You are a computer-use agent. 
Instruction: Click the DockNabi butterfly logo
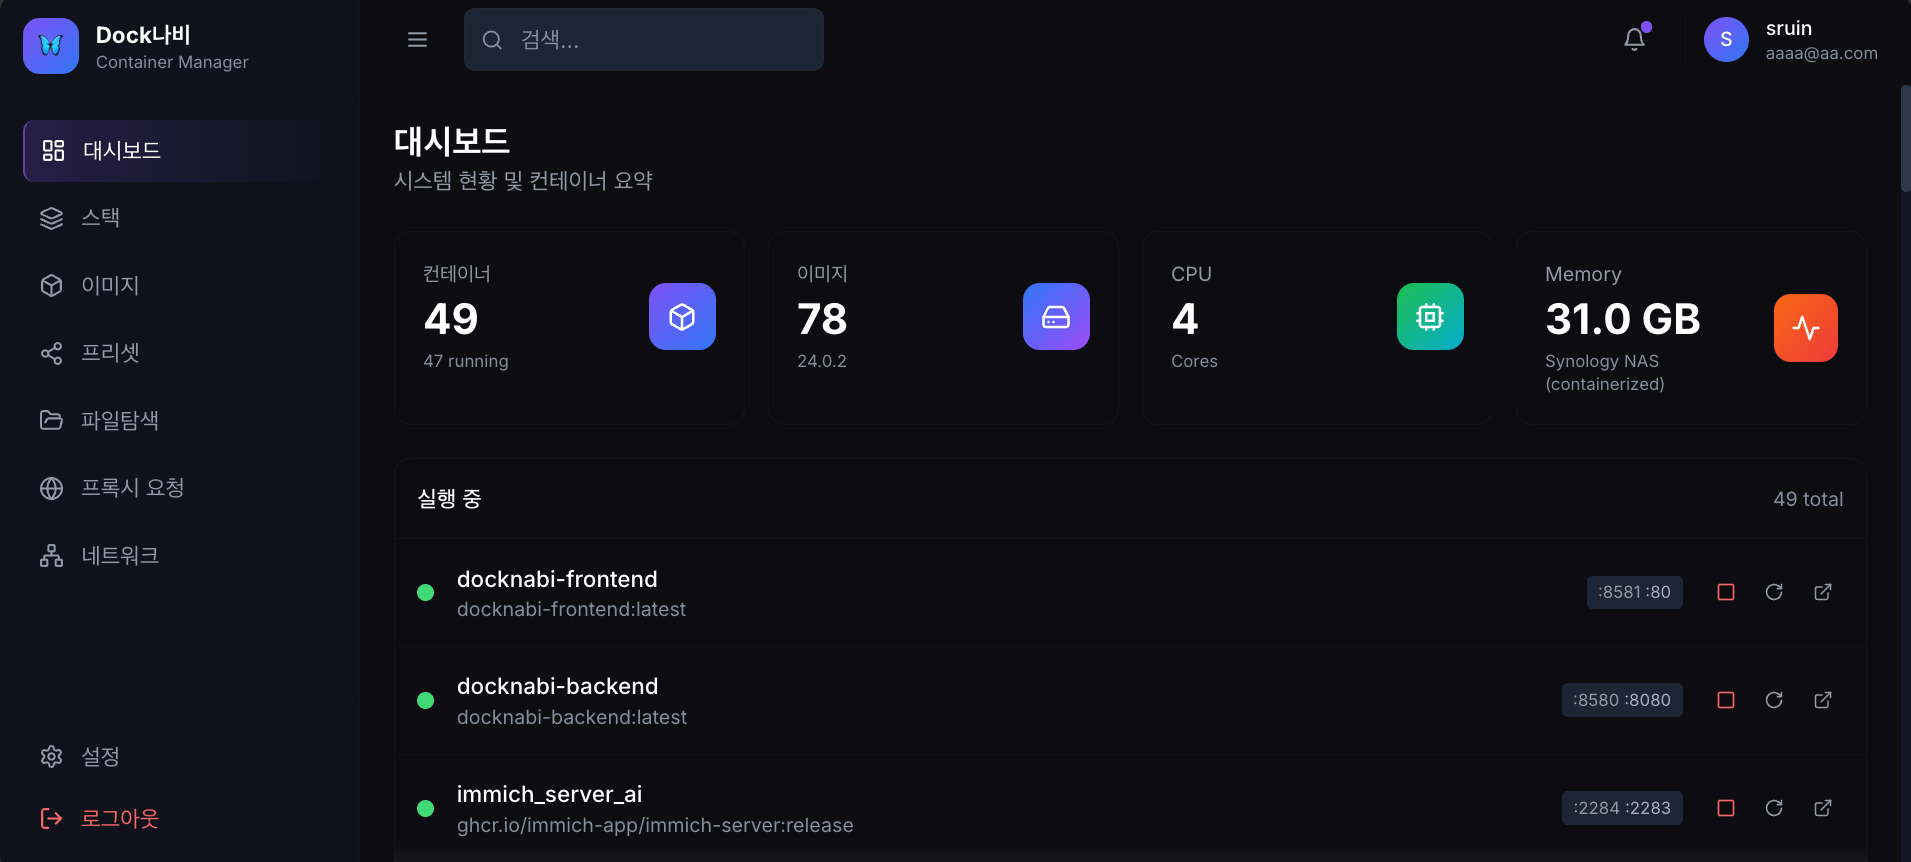click(51, 46)
